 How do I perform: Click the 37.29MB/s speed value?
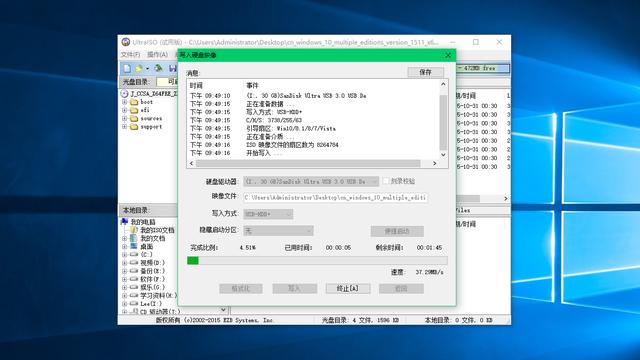(x=429, y=272)
